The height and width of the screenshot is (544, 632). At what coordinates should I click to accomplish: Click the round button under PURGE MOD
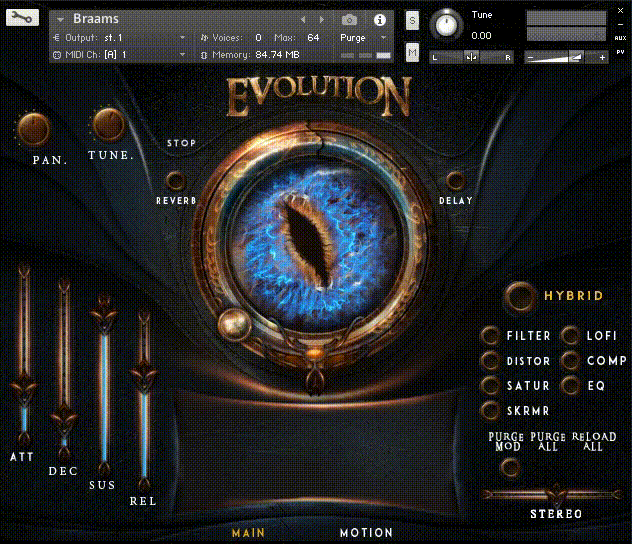(510, 467)
